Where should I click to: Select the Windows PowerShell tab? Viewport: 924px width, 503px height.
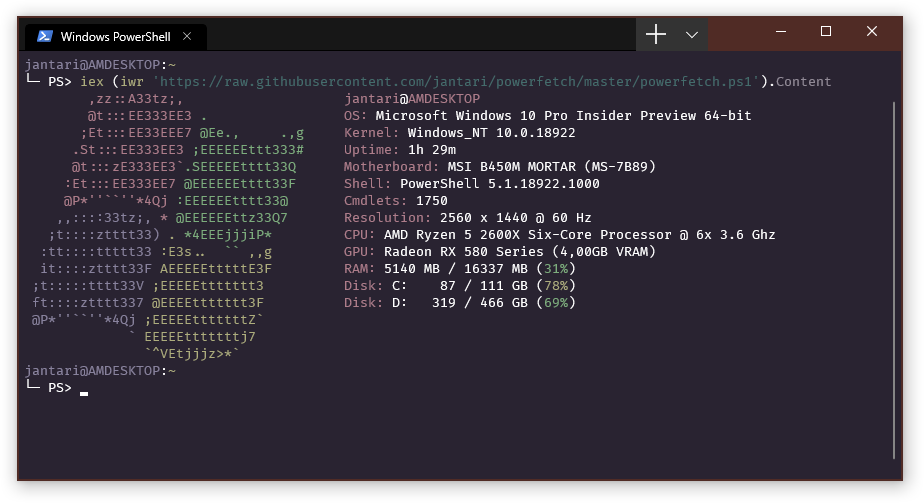(116, 37)
